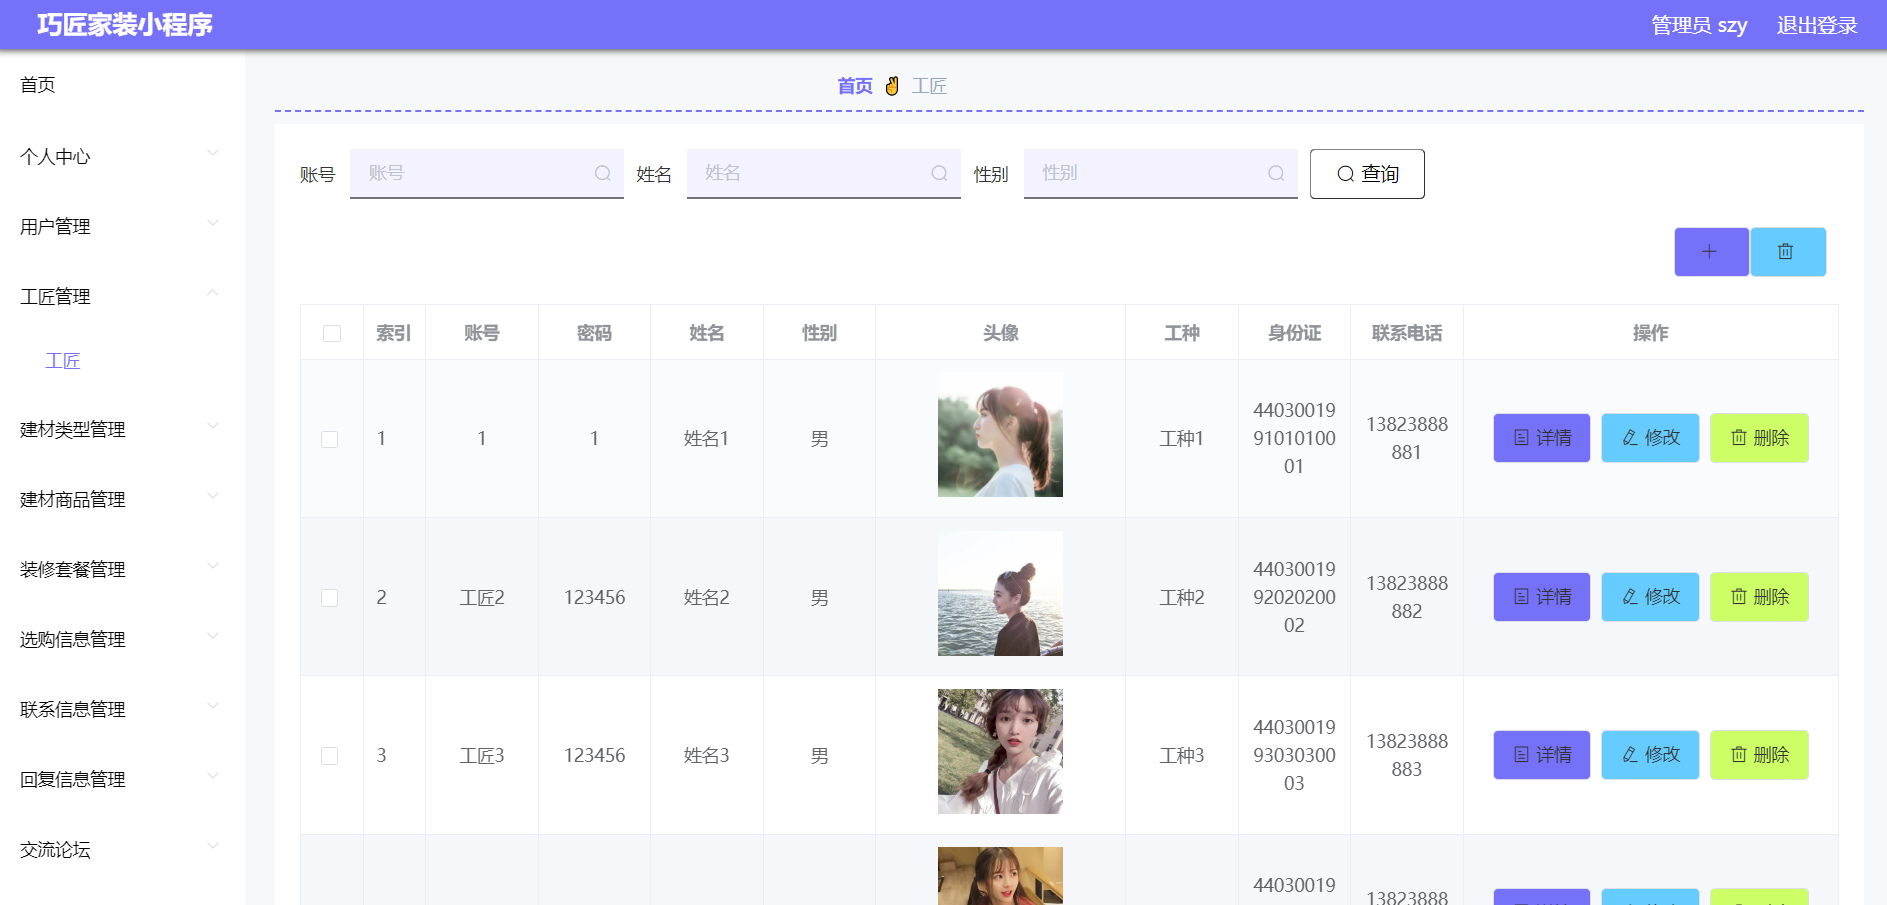Open avatar thumbnail of 姓名2
This screenshot has height=905, width=1887.
[x=1000, y=594]
